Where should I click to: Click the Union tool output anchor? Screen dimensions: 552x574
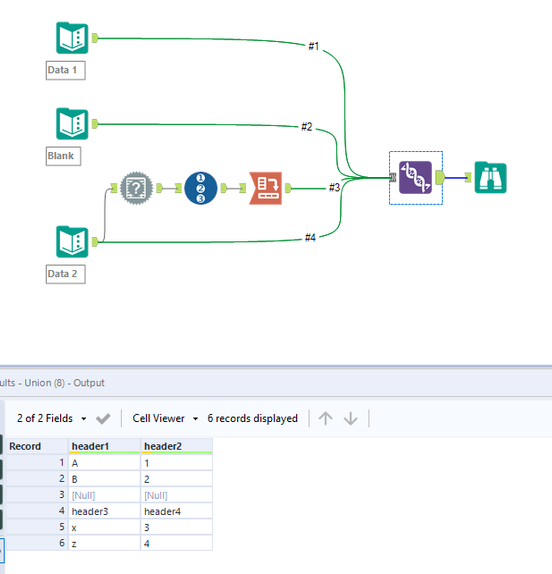440,178
